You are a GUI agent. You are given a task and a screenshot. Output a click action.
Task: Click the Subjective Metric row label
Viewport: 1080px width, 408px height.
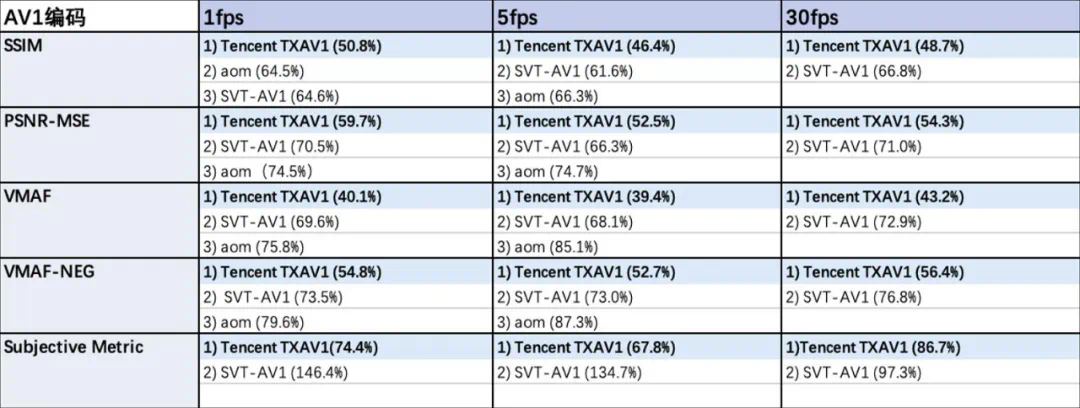pos(73,347)
